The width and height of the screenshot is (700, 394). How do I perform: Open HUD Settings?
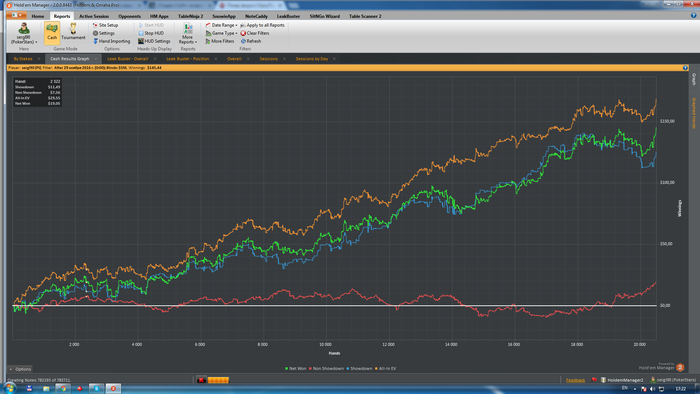[x=154, y=41]
